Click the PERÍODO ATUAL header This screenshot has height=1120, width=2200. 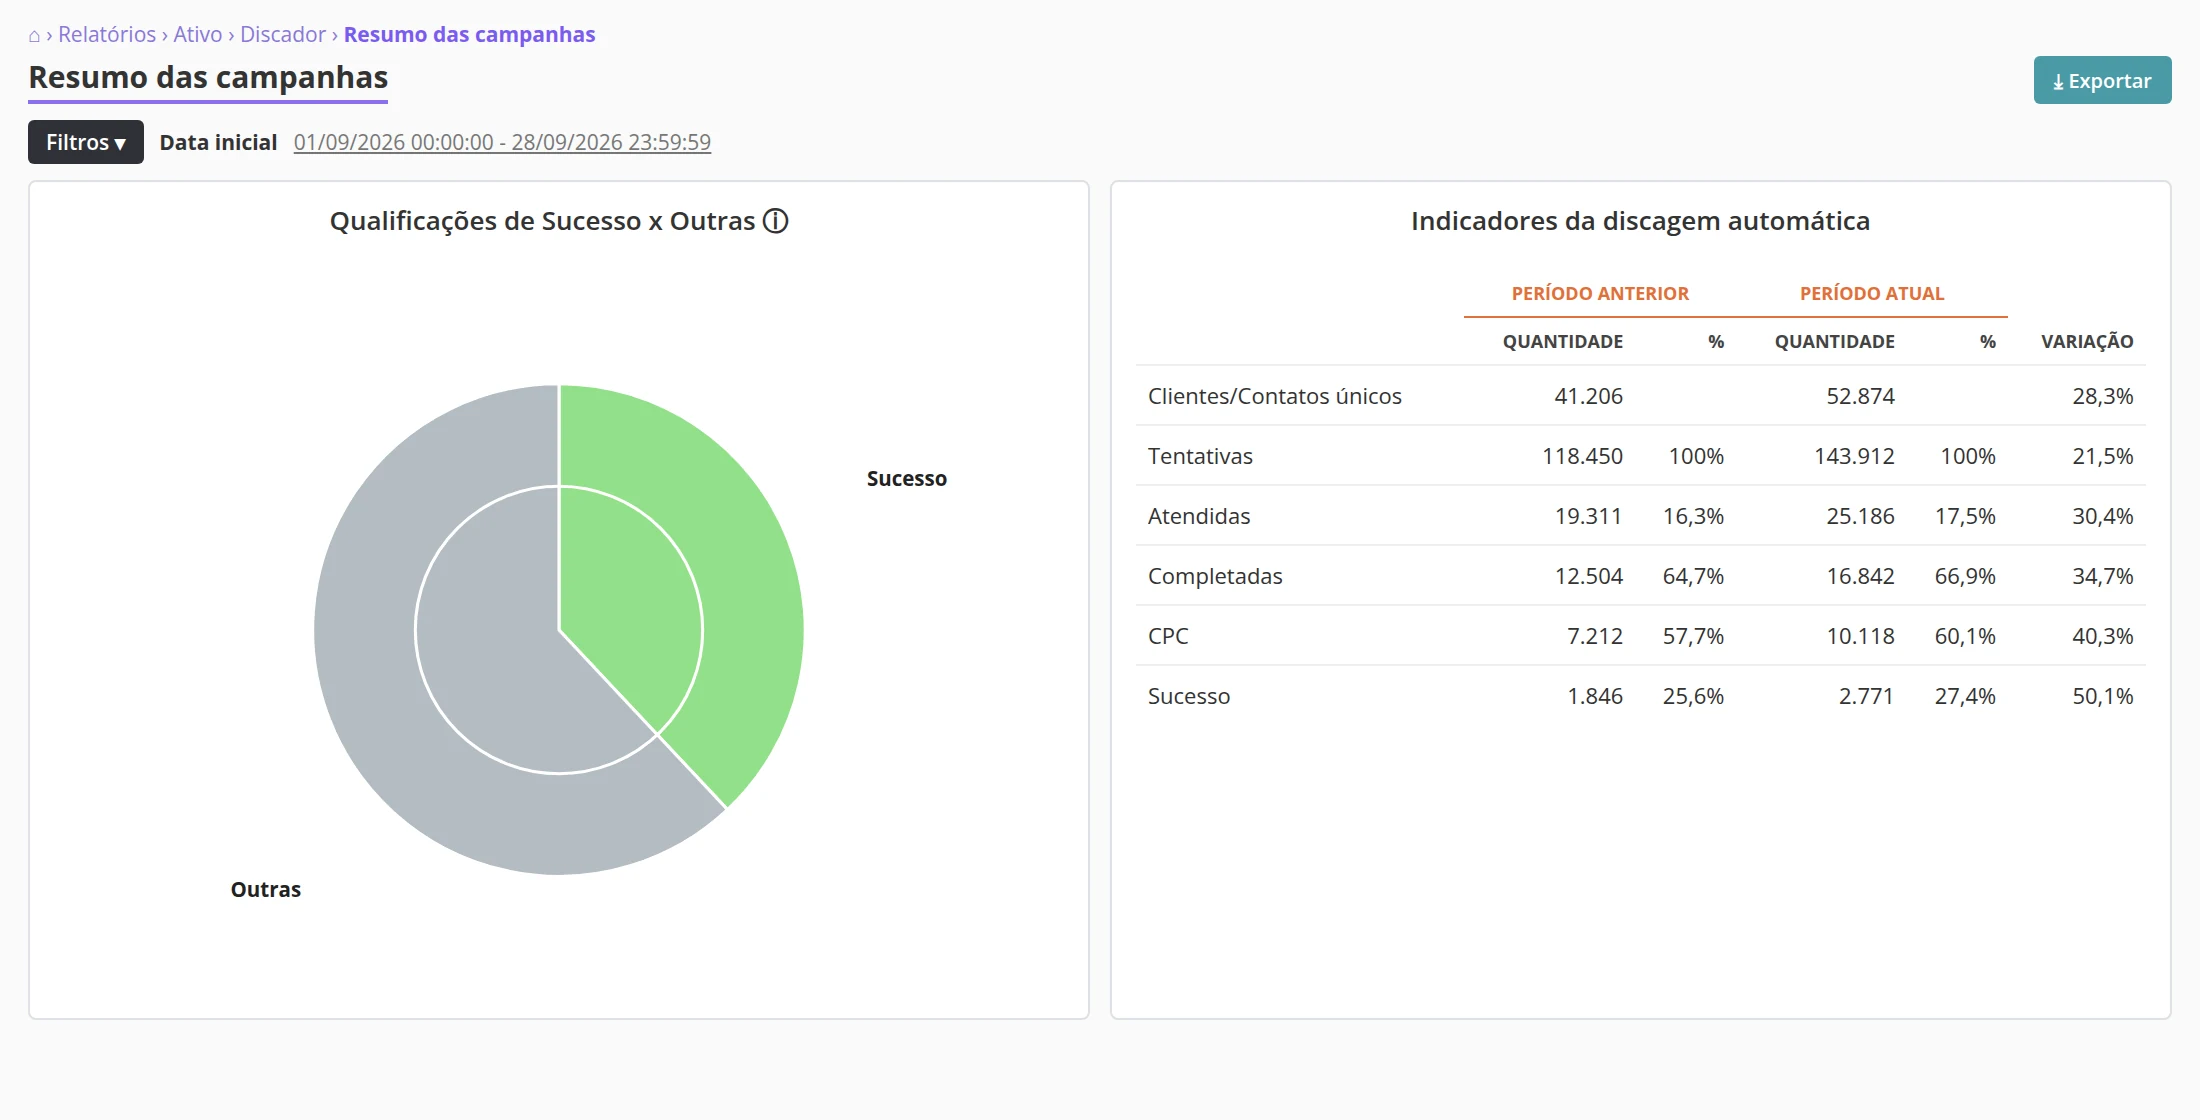1872,293
